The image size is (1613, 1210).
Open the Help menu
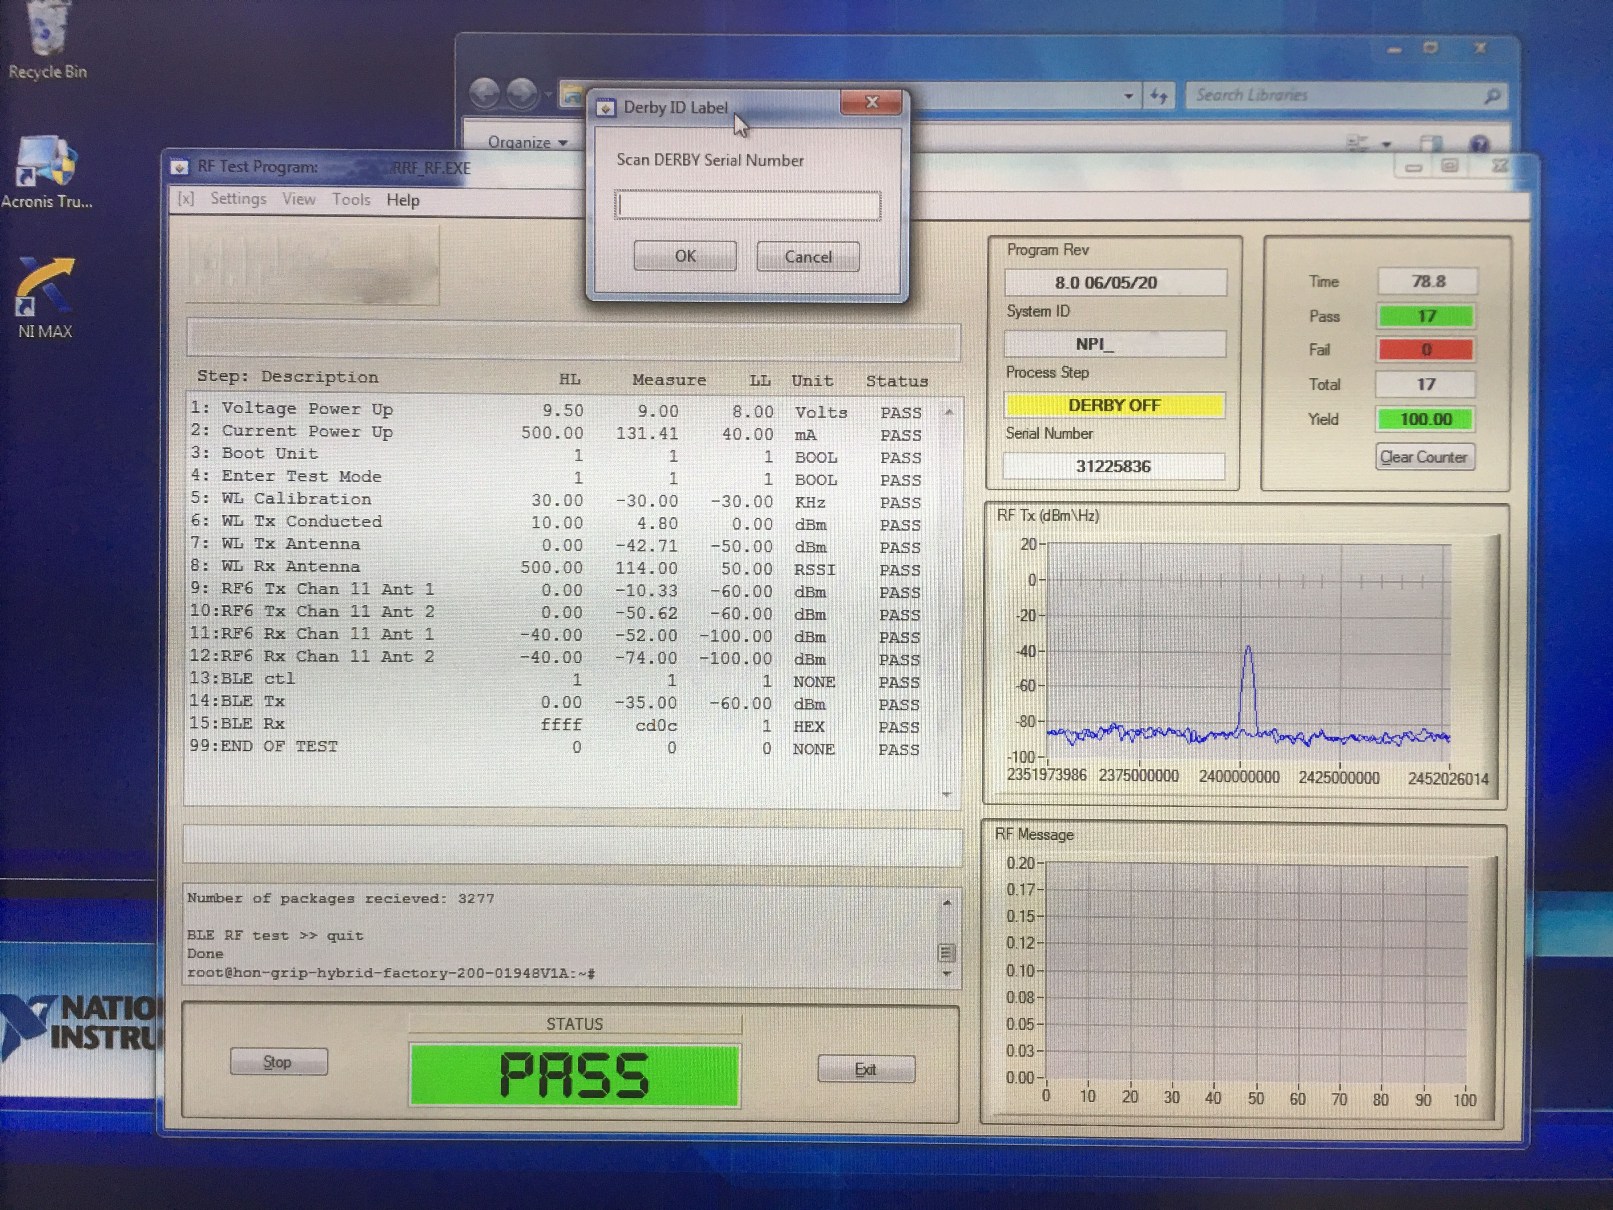pos(403,200)
